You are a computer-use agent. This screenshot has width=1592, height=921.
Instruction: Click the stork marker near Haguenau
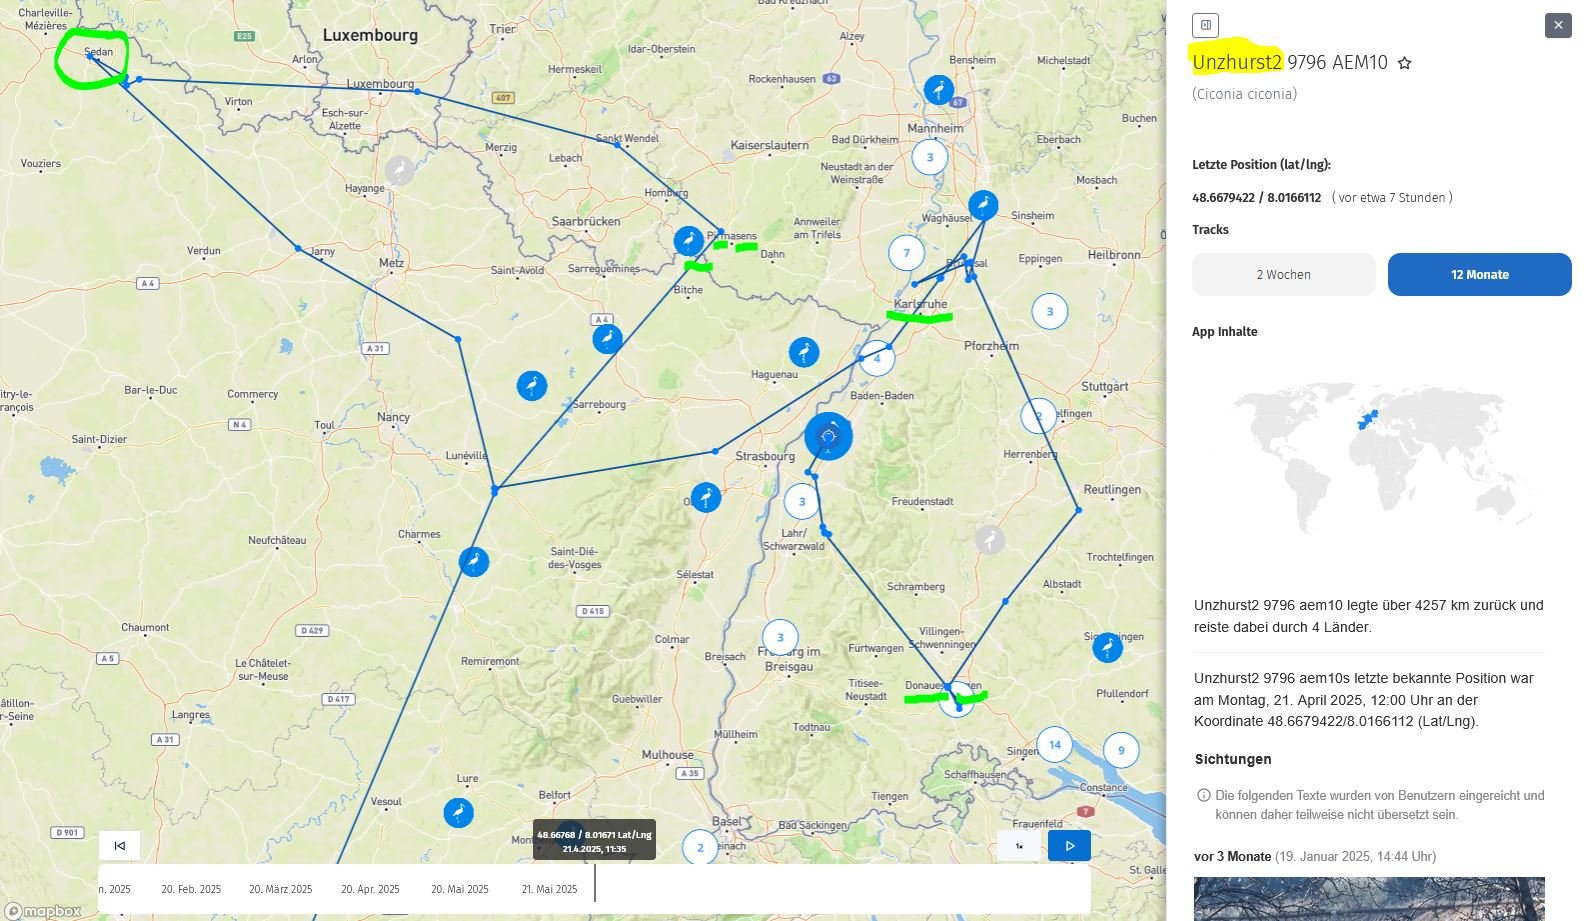804,352
